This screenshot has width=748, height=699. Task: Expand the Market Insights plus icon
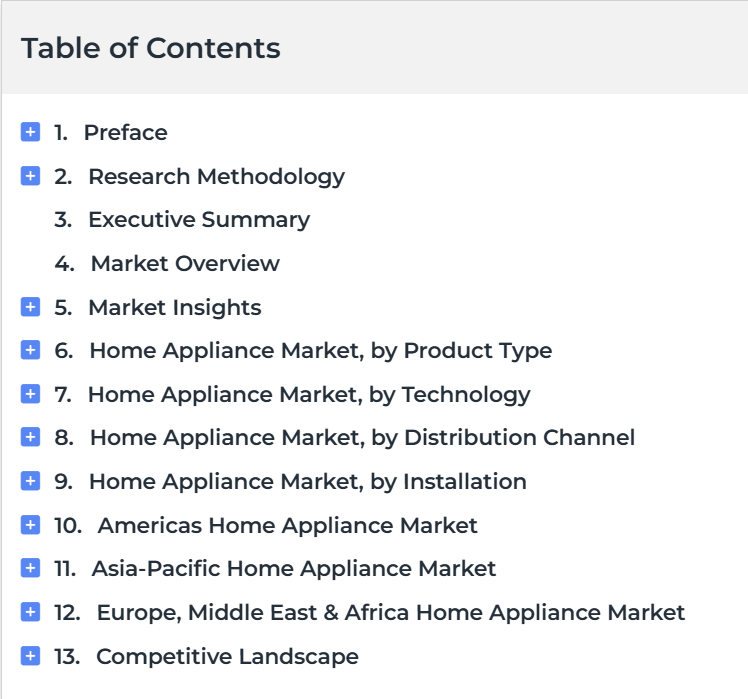pos(30,307)
